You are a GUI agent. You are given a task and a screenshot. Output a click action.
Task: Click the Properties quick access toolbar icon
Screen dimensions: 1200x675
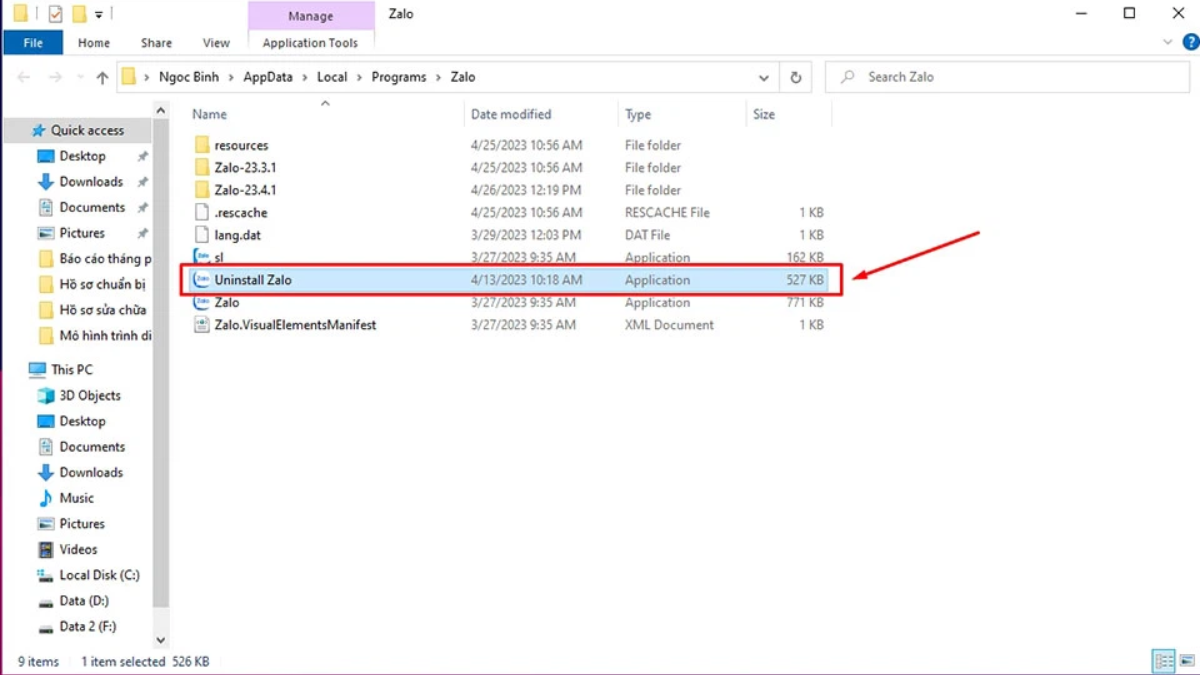(x=56, y=14)
